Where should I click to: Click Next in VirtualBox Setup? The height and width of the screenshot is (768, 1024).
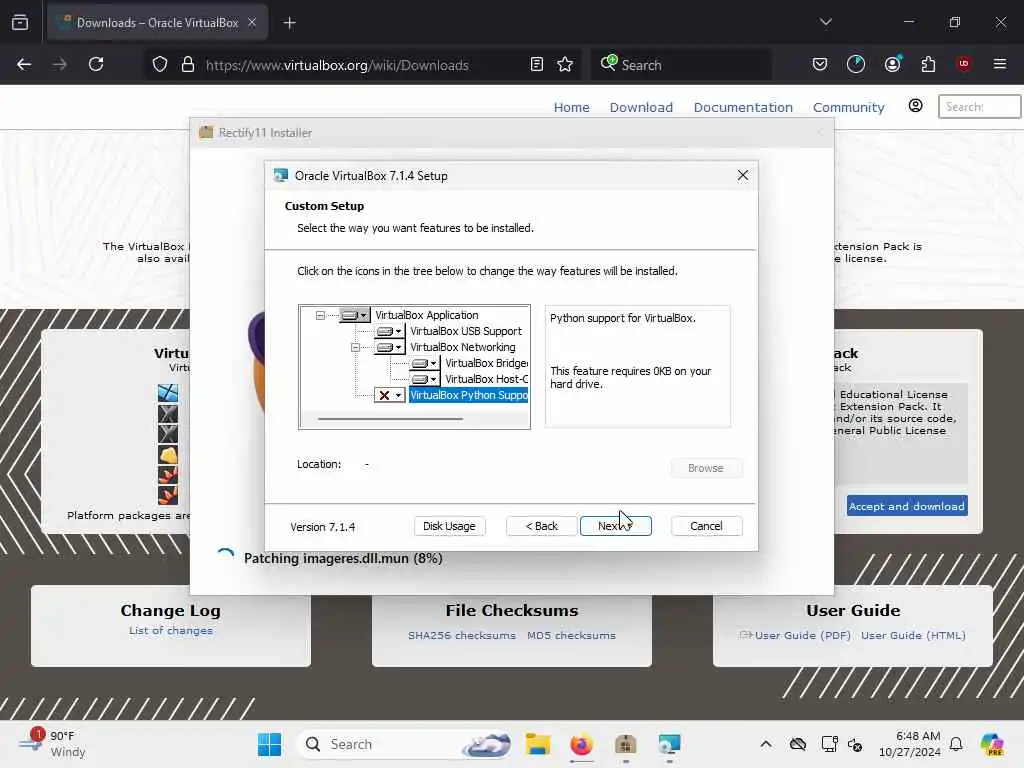[x=615, y=526]
